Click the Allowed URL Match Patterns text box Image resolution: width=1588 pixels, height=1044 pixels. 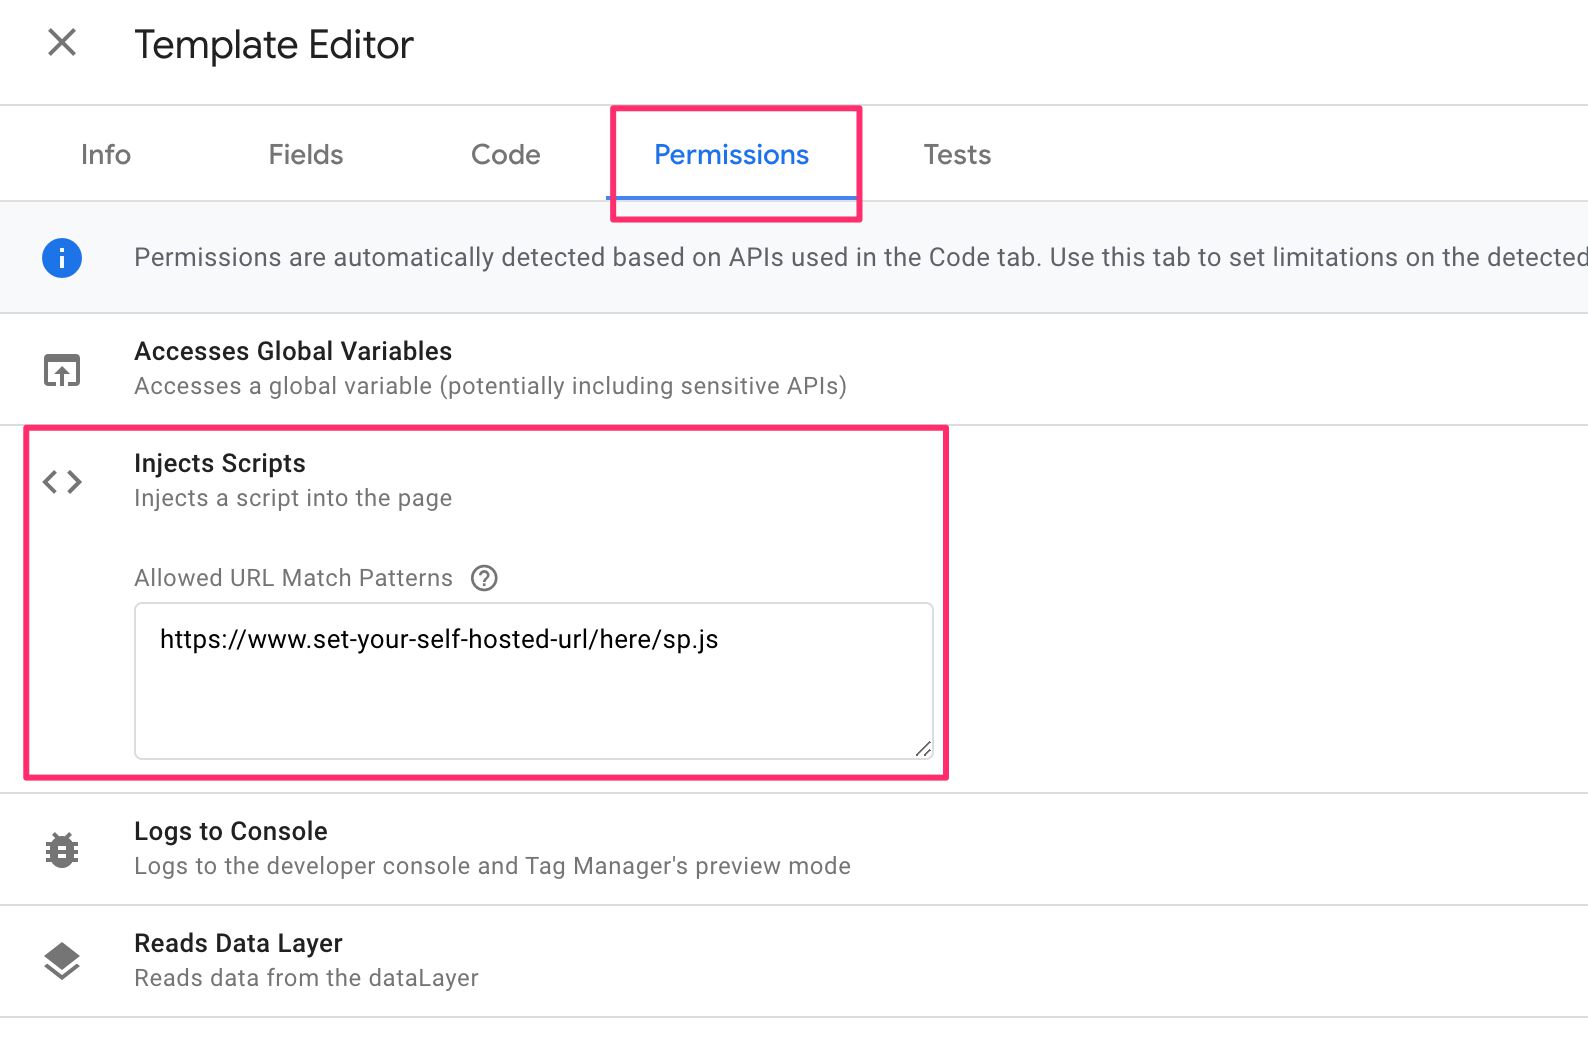pos(534,681)
